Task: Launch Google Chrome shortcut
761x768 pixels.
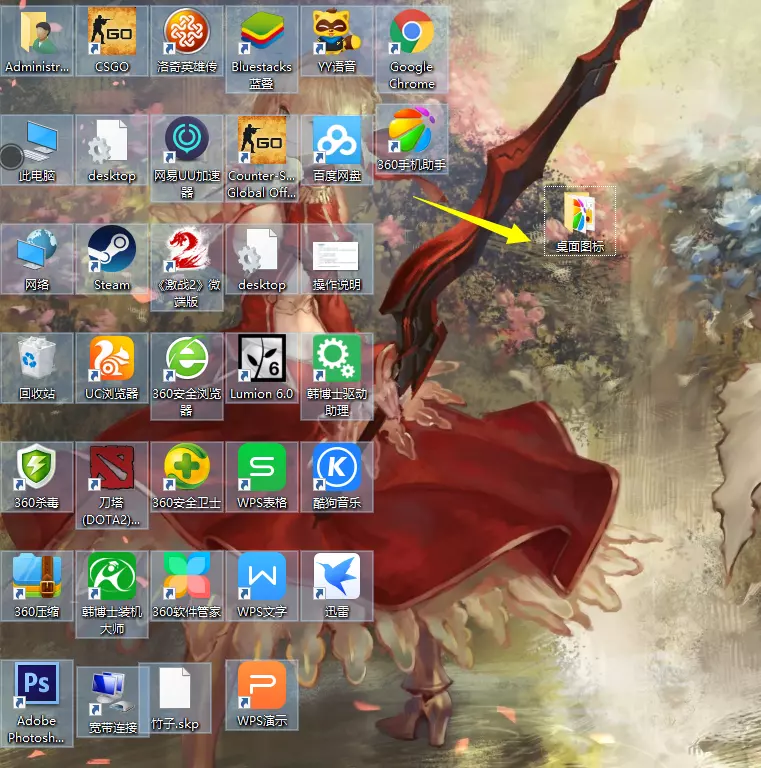Action: tap(412, 49)
